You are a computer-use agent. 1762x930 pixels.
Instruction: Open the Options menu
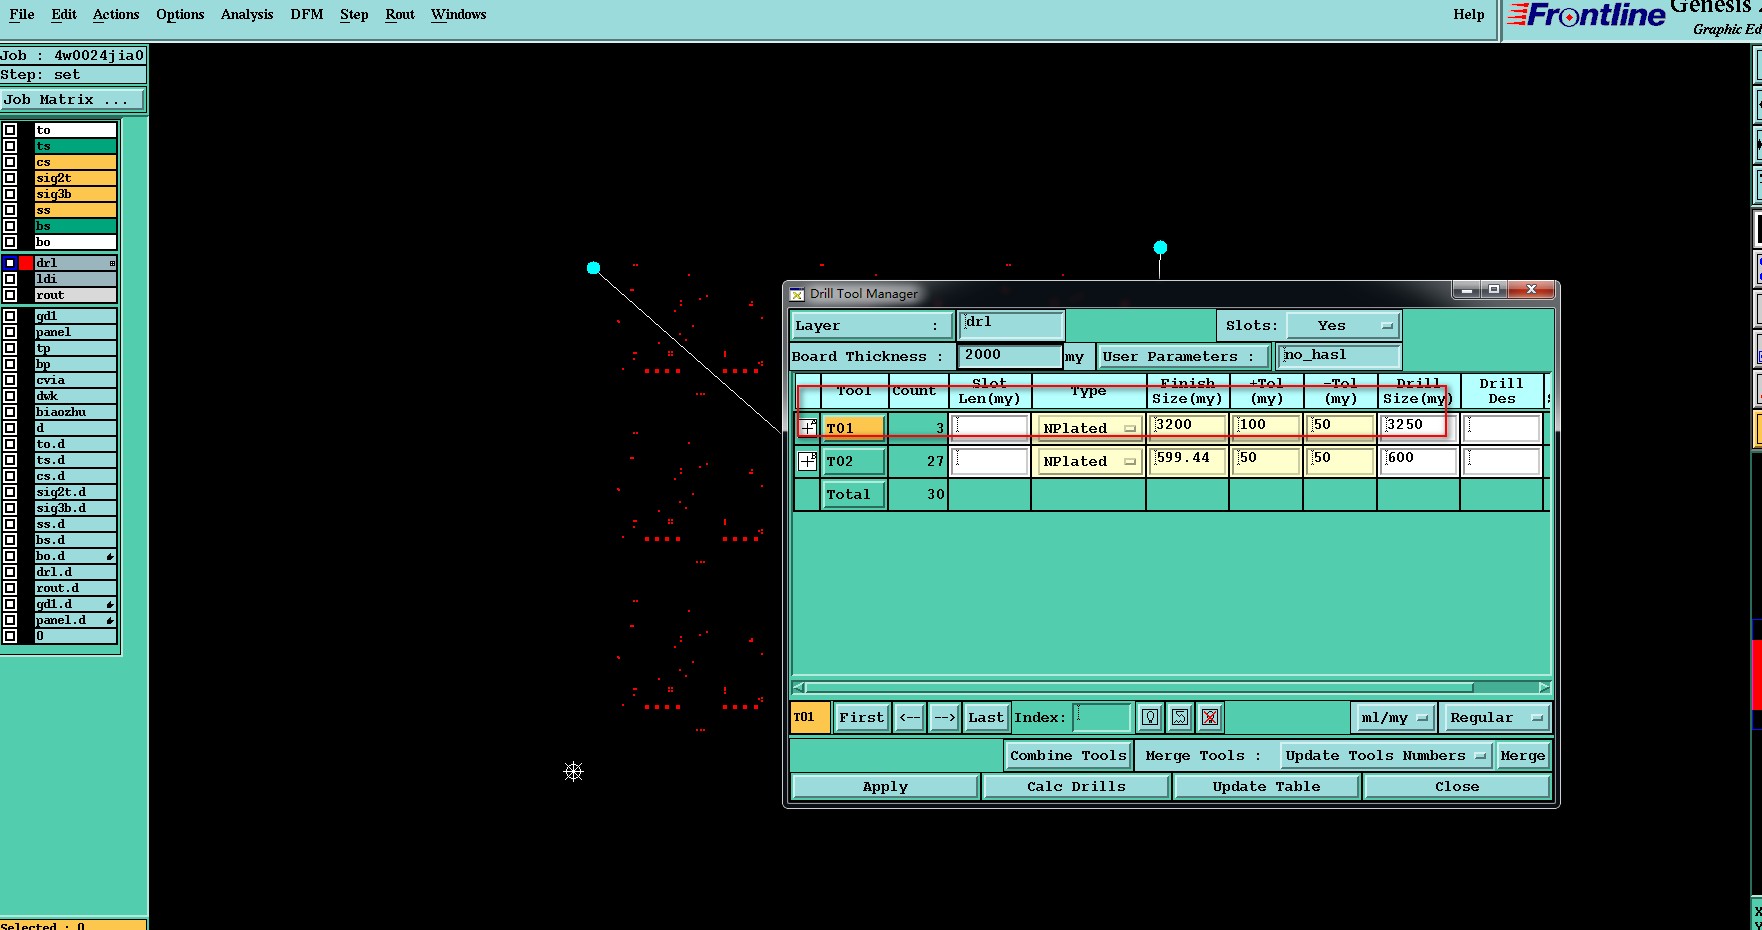180,14
